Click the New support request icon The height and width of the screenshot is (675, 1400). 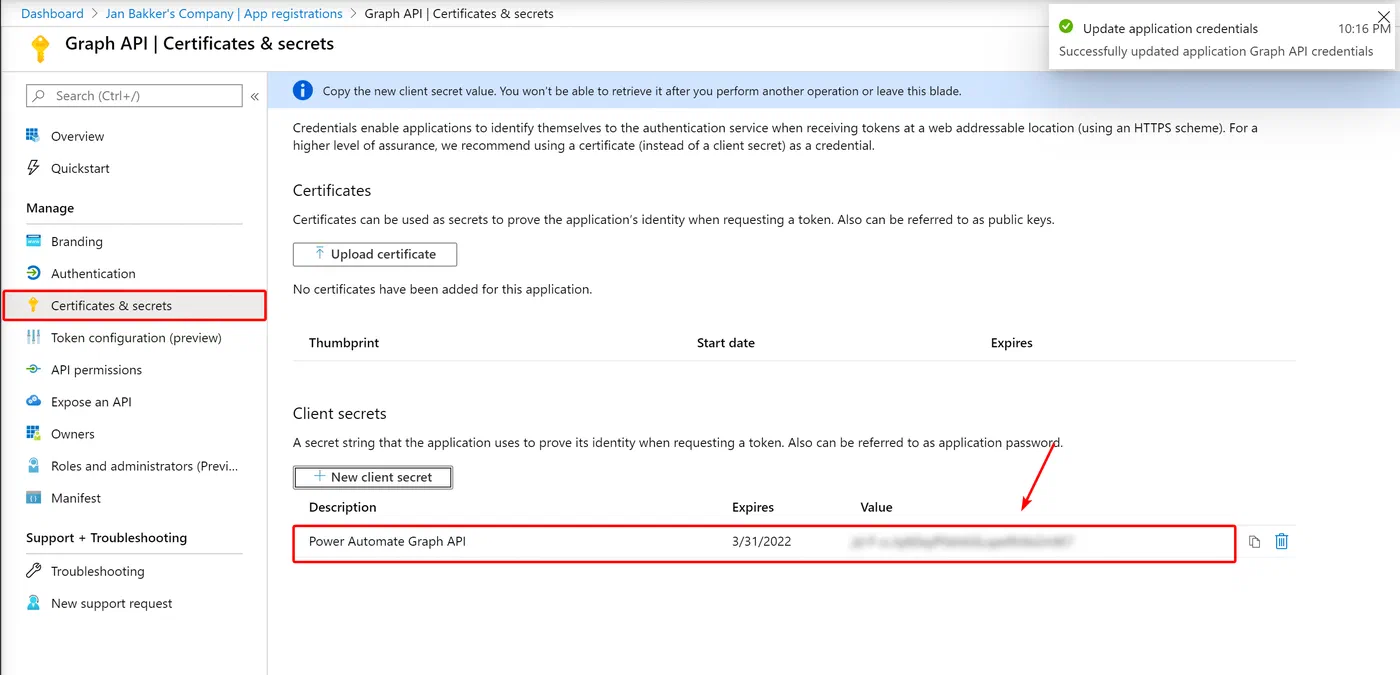click(33, 603)
